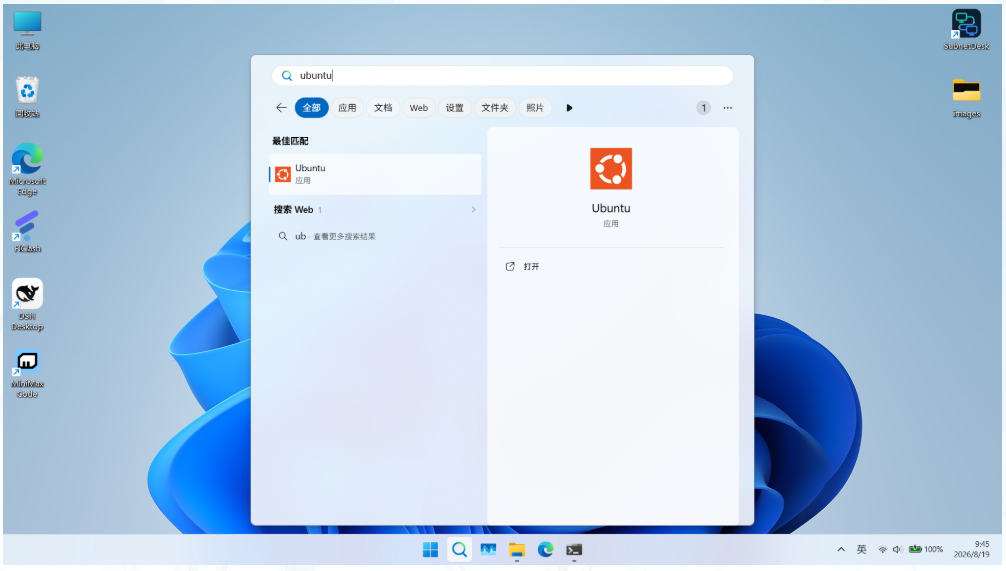
Task: Show more filter tabs with the play arrow
Action: [x=569, y=108]
